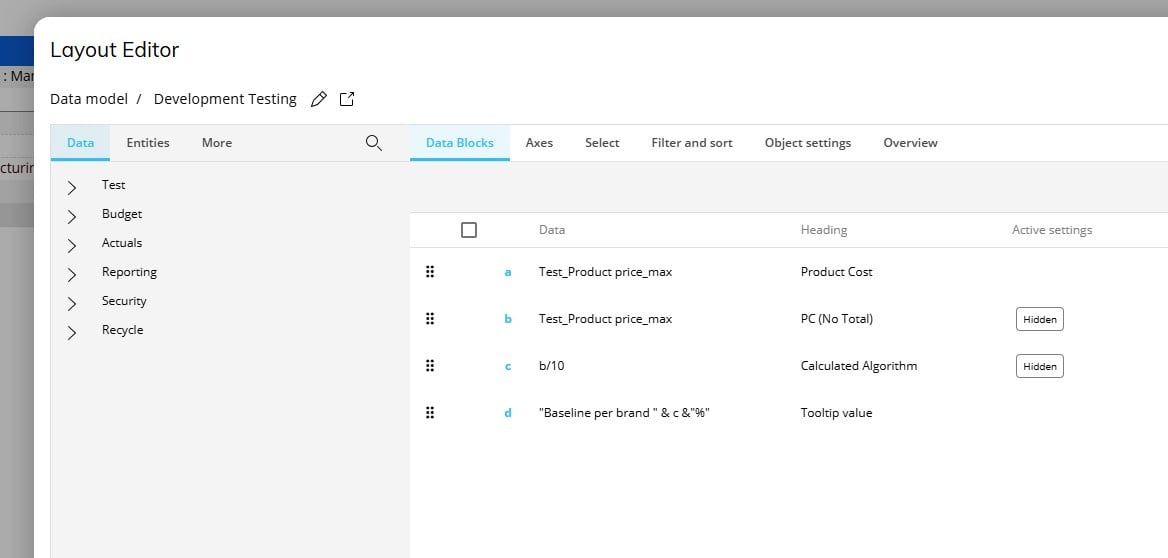The width and height of the screenshot is (1168, 558).
Task: Click the Heading column header
Action: [824, 230]
